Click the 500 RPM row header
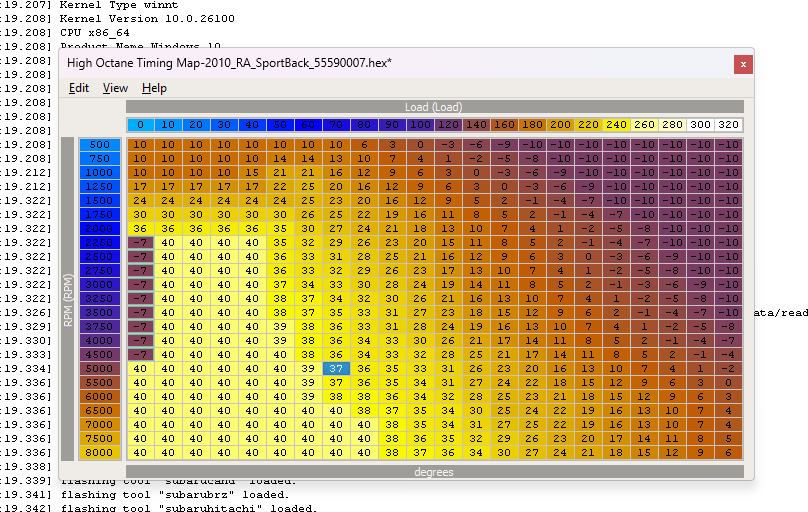Viewport: 808px width, 512px height. coord(100,145)
